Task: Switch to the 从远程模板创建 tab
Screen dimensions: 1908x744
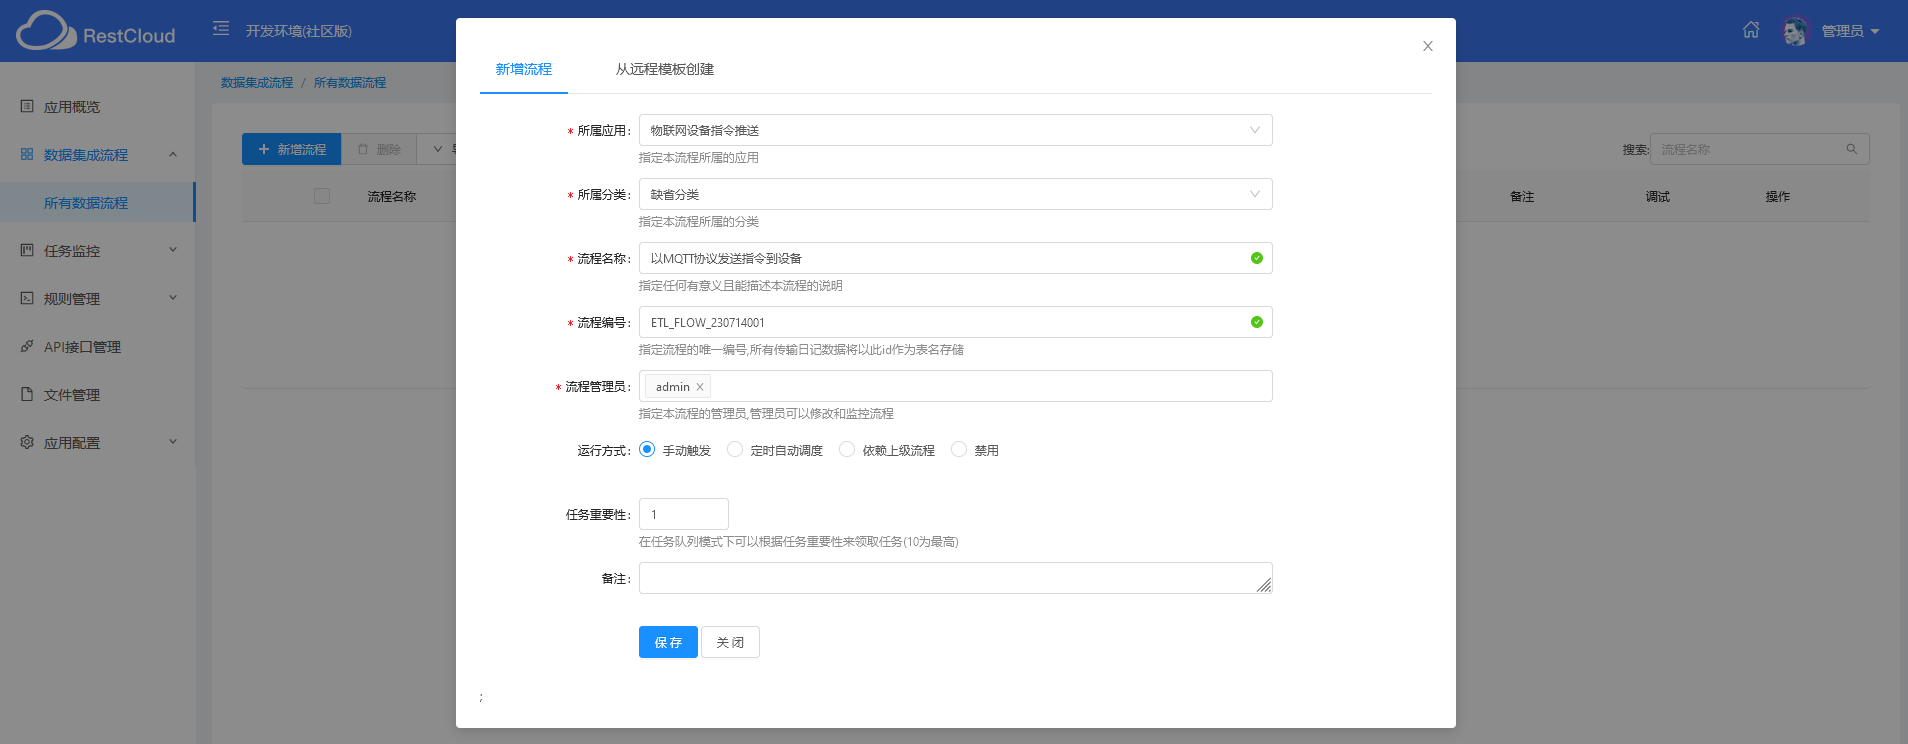Action: [x=665, y=69]
